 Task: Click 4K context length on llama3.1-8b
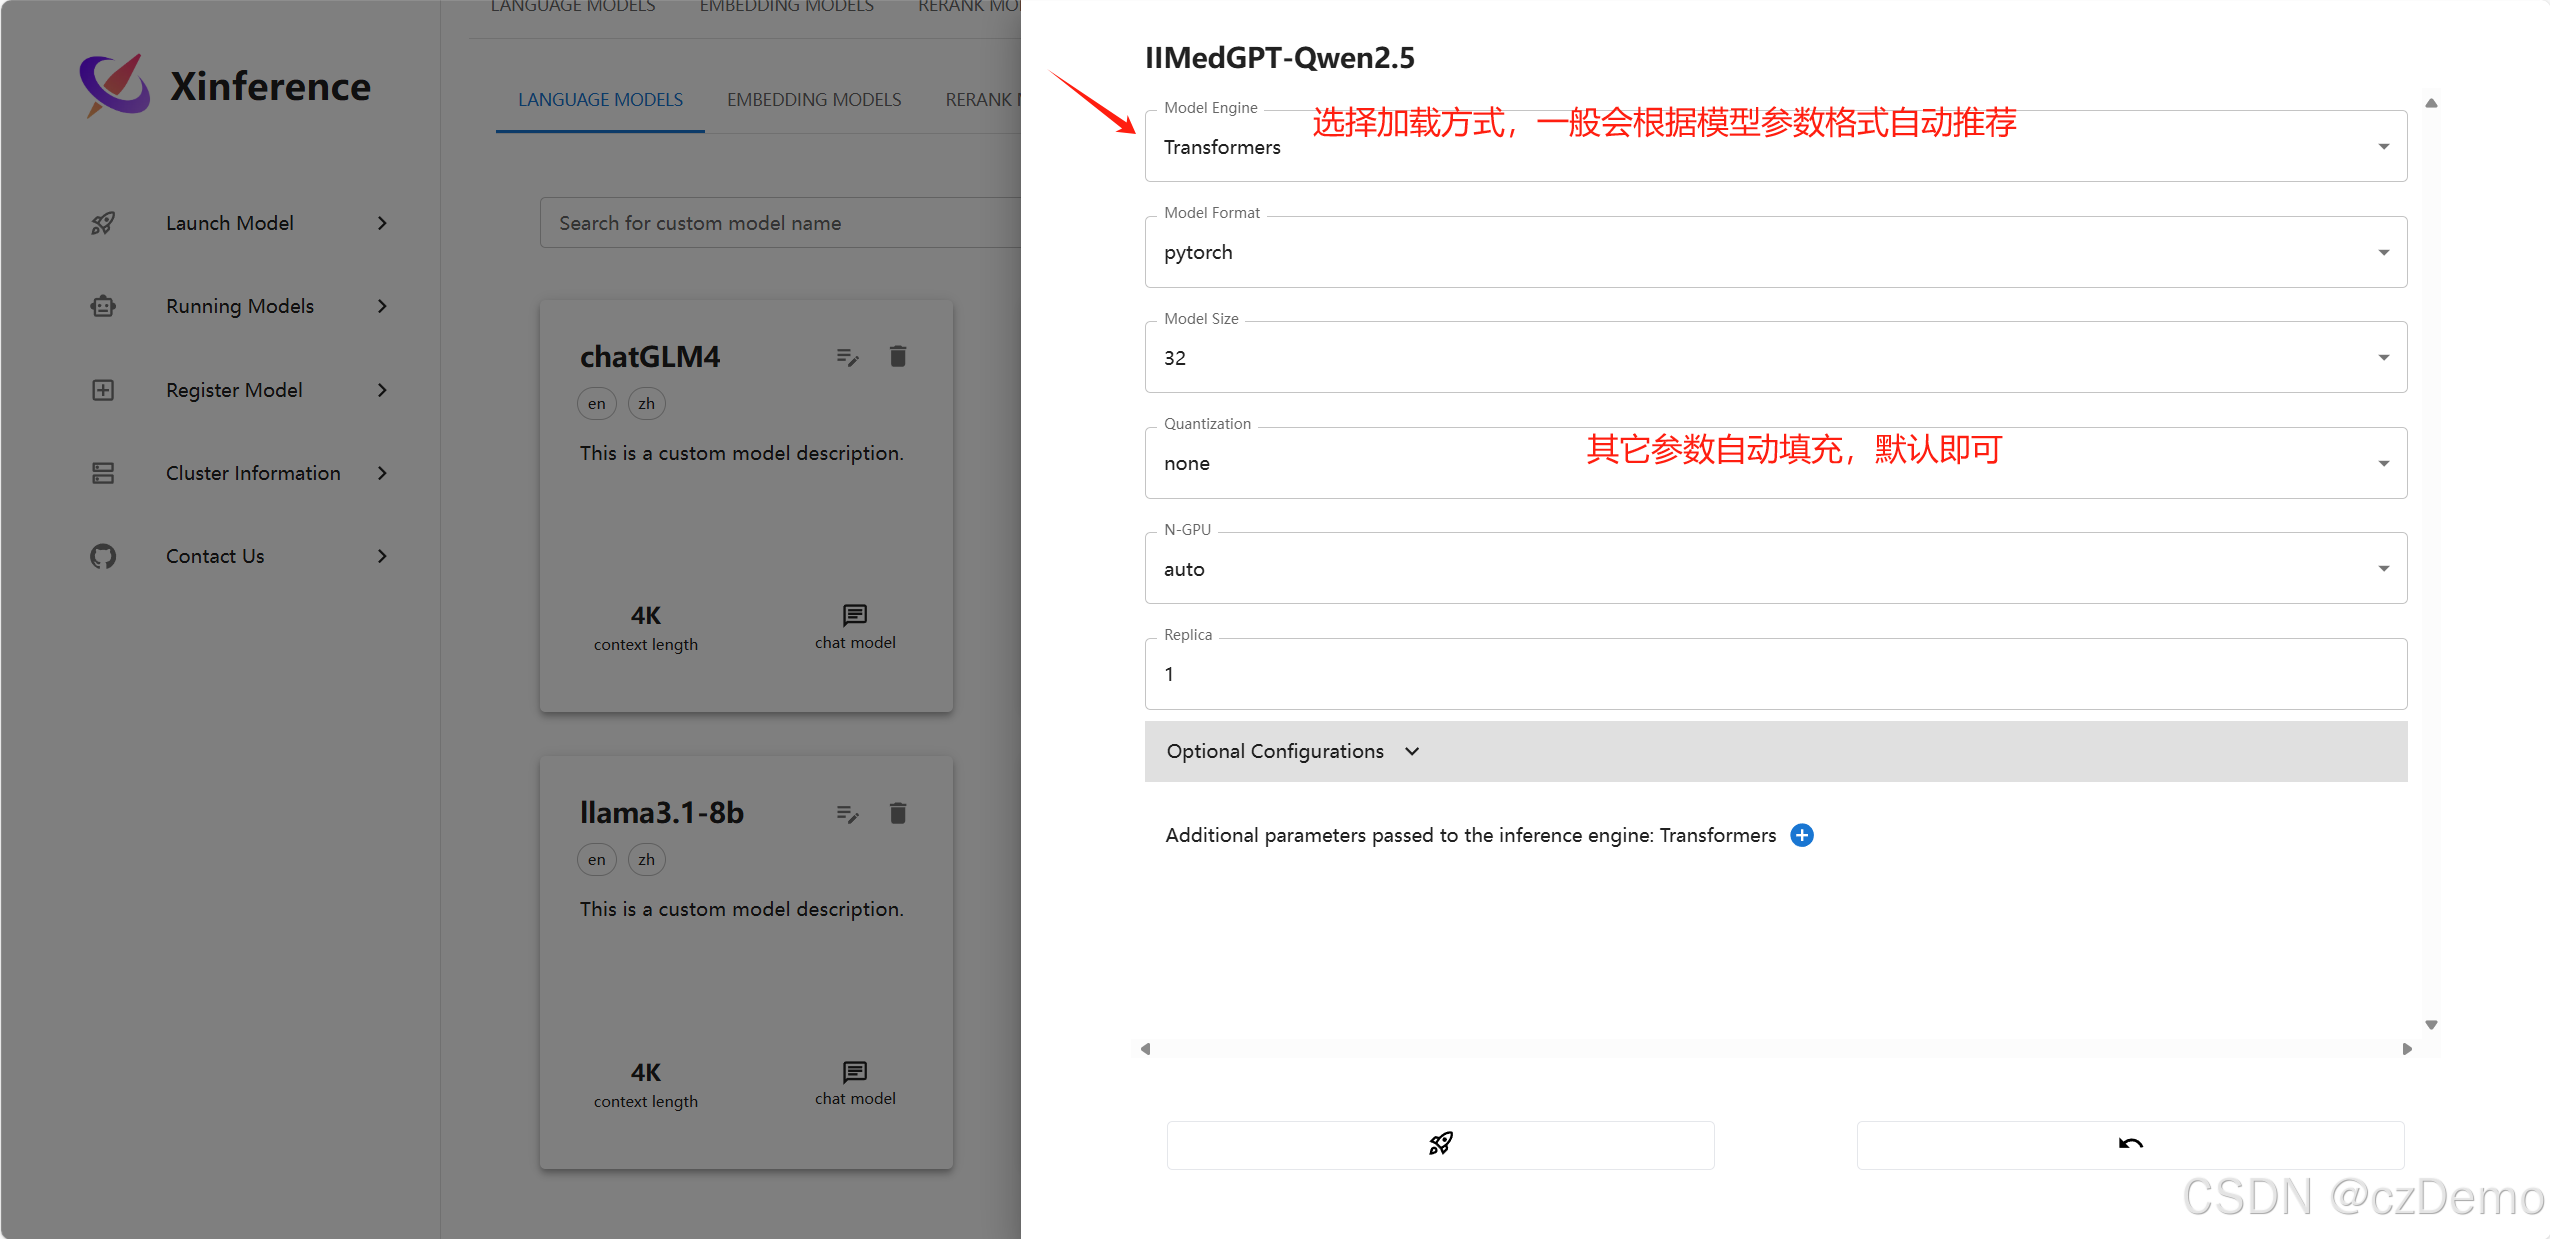click(646, 1085)
